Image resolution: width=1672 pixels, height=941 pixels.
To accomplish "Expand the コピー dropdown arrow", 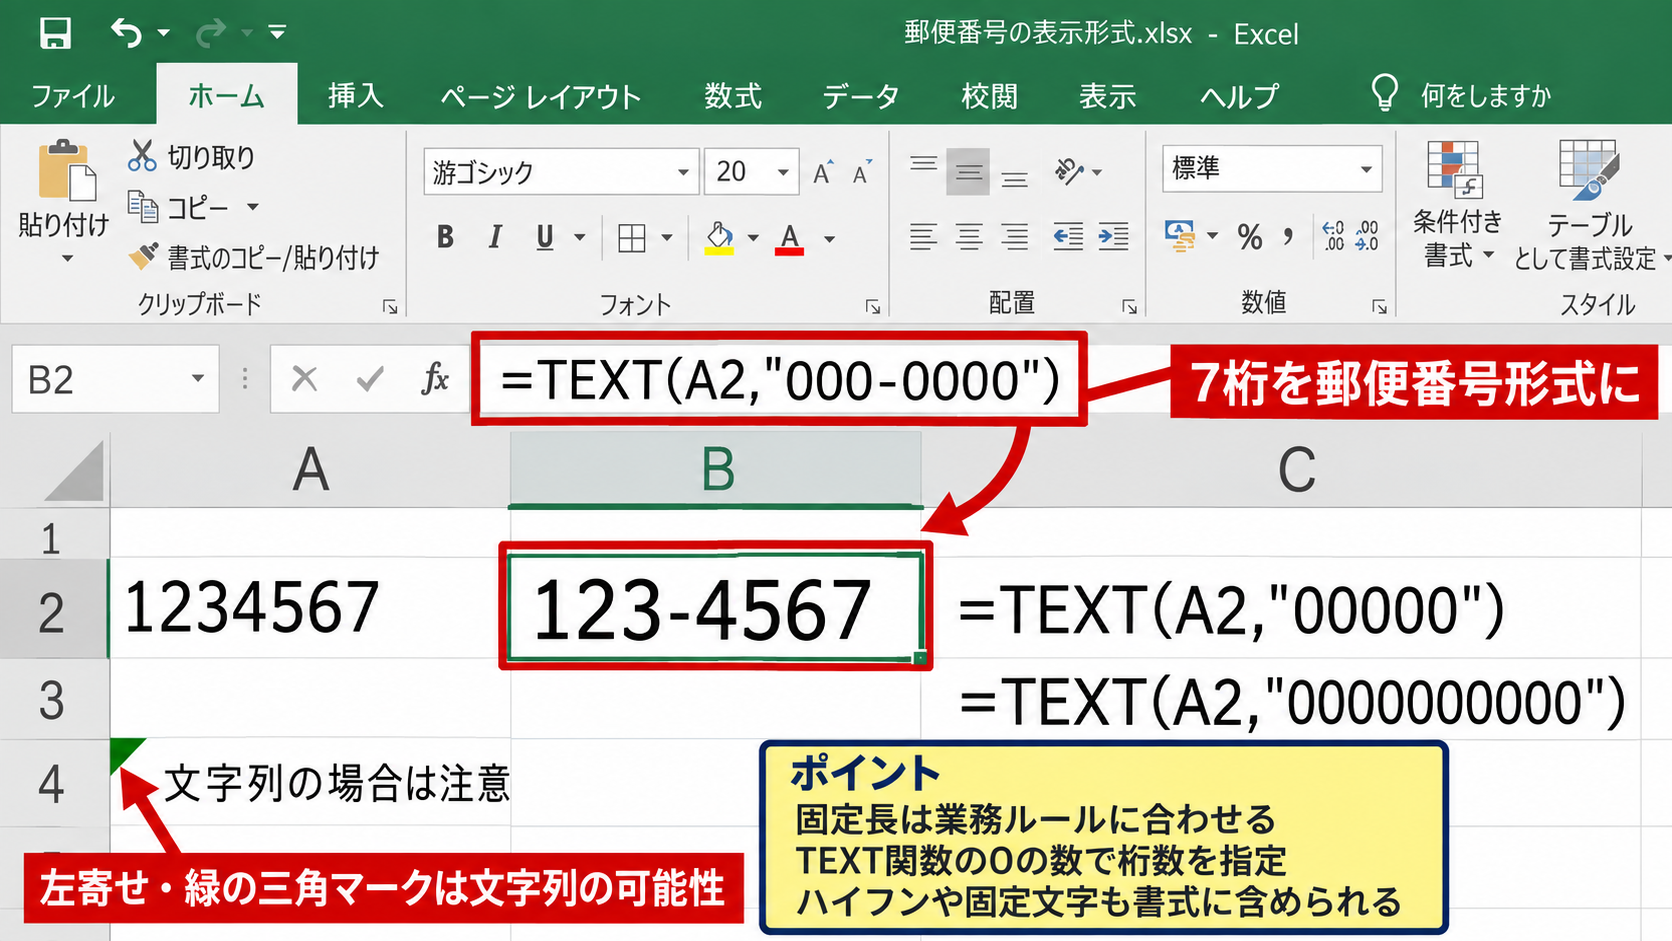I will (x=252, y=207).
